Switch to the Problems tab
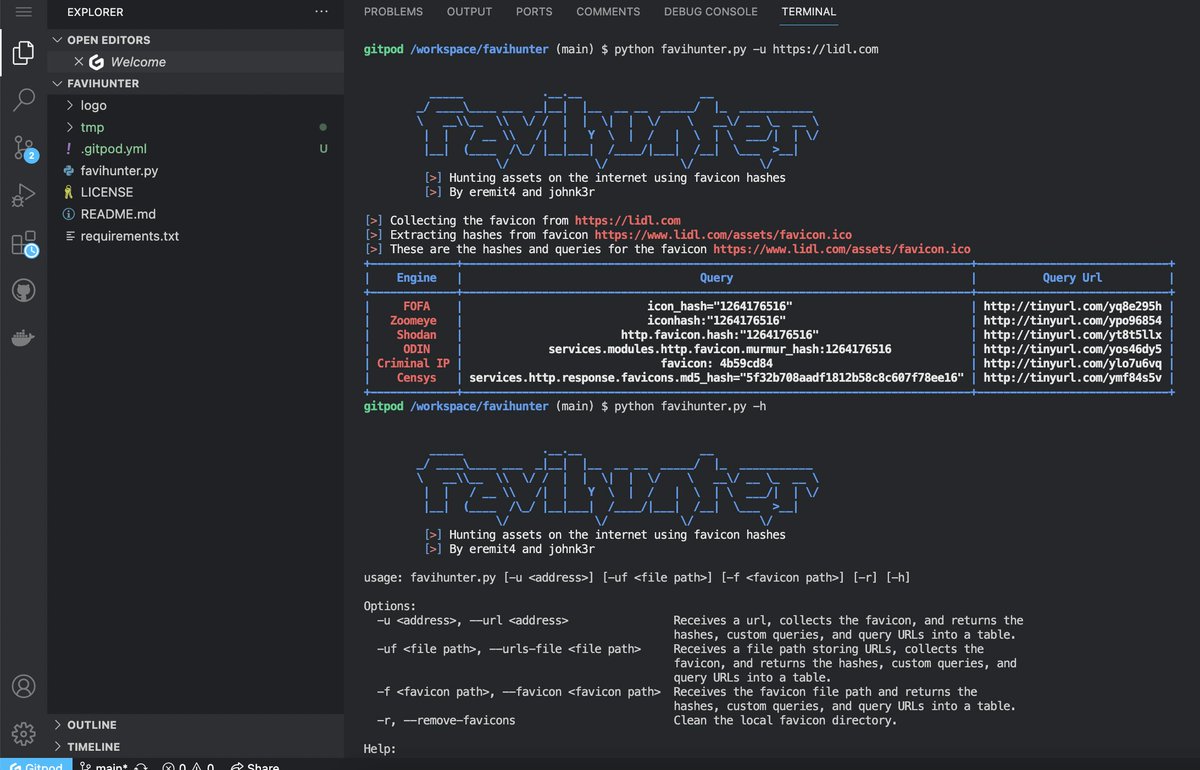1200x770 pixels. (x=393, y=12)
